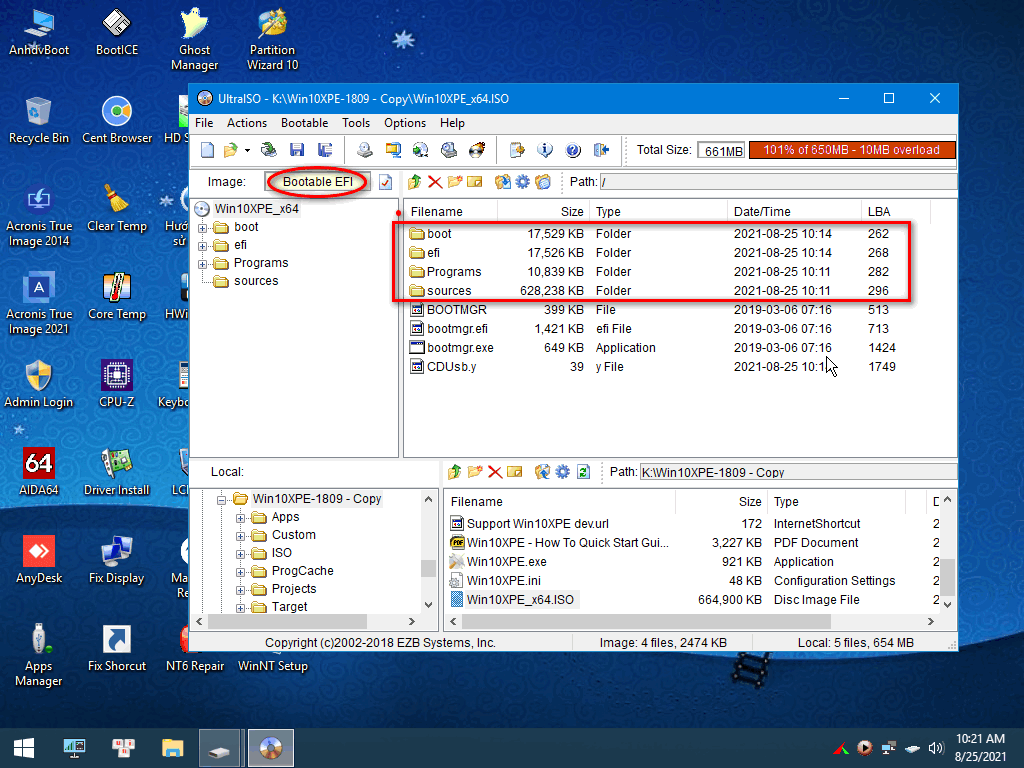1024x768 pixels.
Task: Open the Bootable menu
Action: 304,123
